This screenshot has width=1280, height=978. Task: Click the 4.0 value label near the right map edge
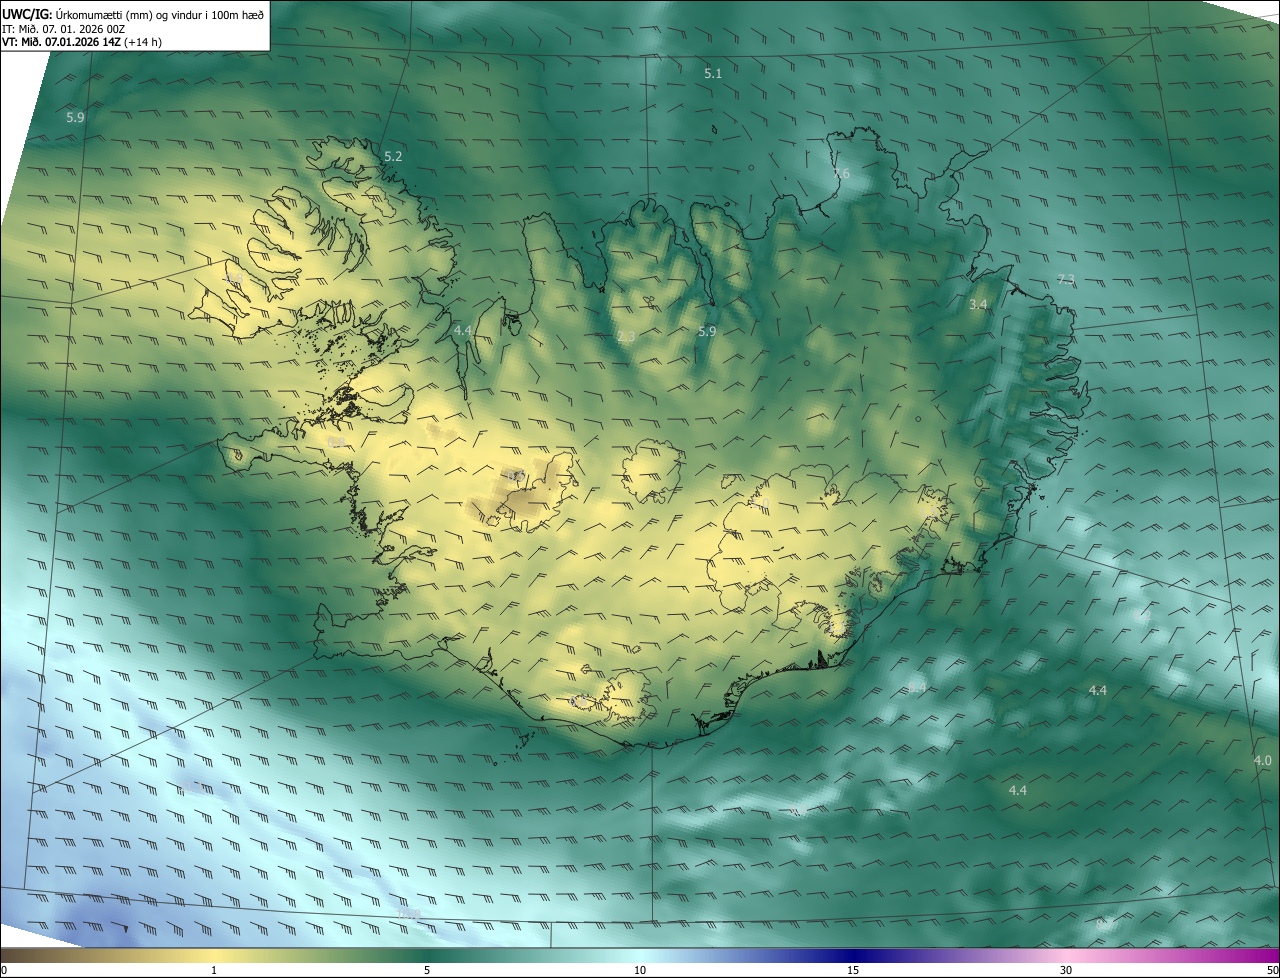point(1262,761)
